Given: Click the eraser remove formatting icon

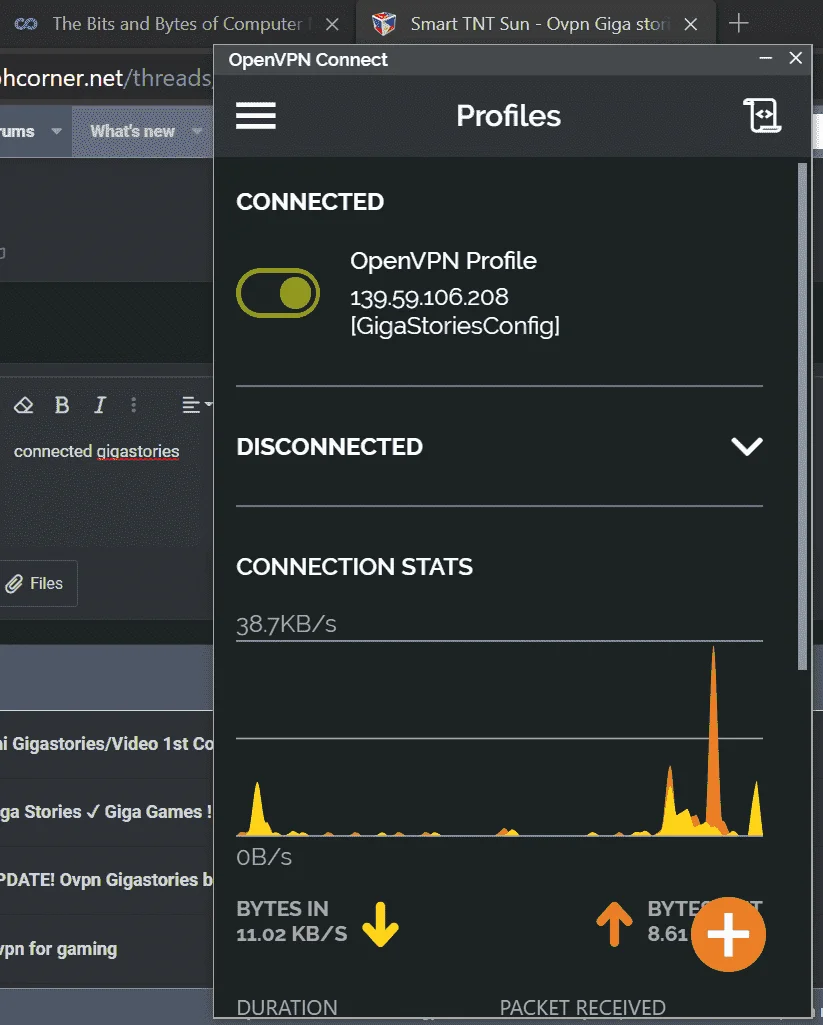Looking at the screenshot, I should [24, 405].
